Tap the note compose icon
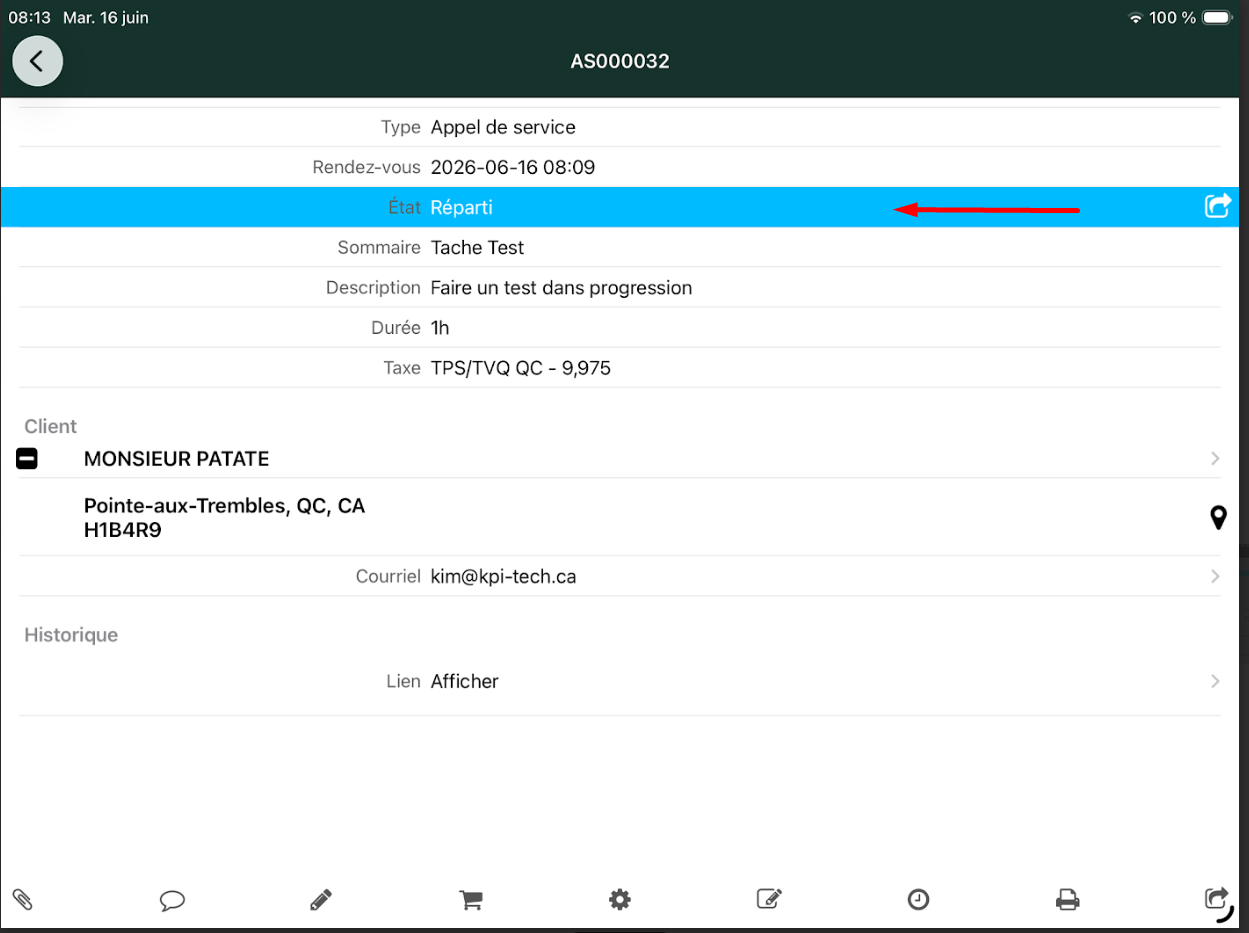The image size is (1249, 933). pyautogui.click(x=769, y=899)
